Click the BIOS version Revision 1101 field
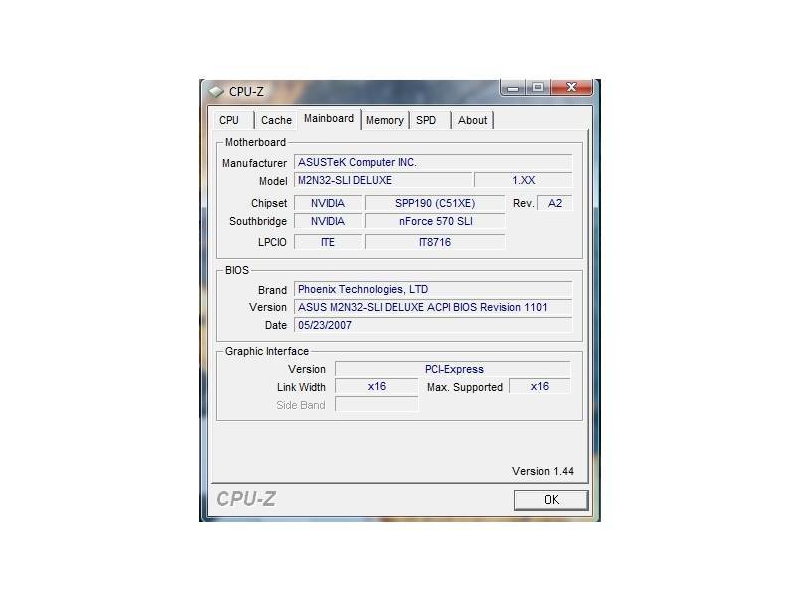Screen dimensions: 800x600 433,307
